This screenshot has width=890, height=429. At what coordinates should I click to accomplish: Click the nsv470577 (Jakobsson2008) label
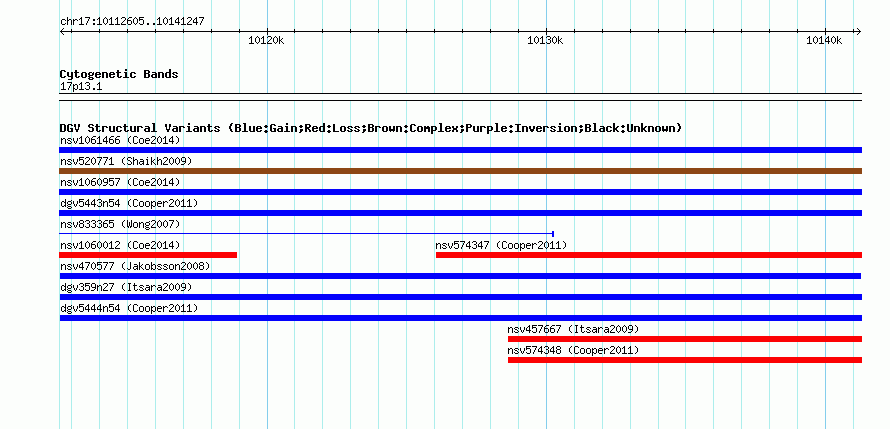tap(135, 266)
